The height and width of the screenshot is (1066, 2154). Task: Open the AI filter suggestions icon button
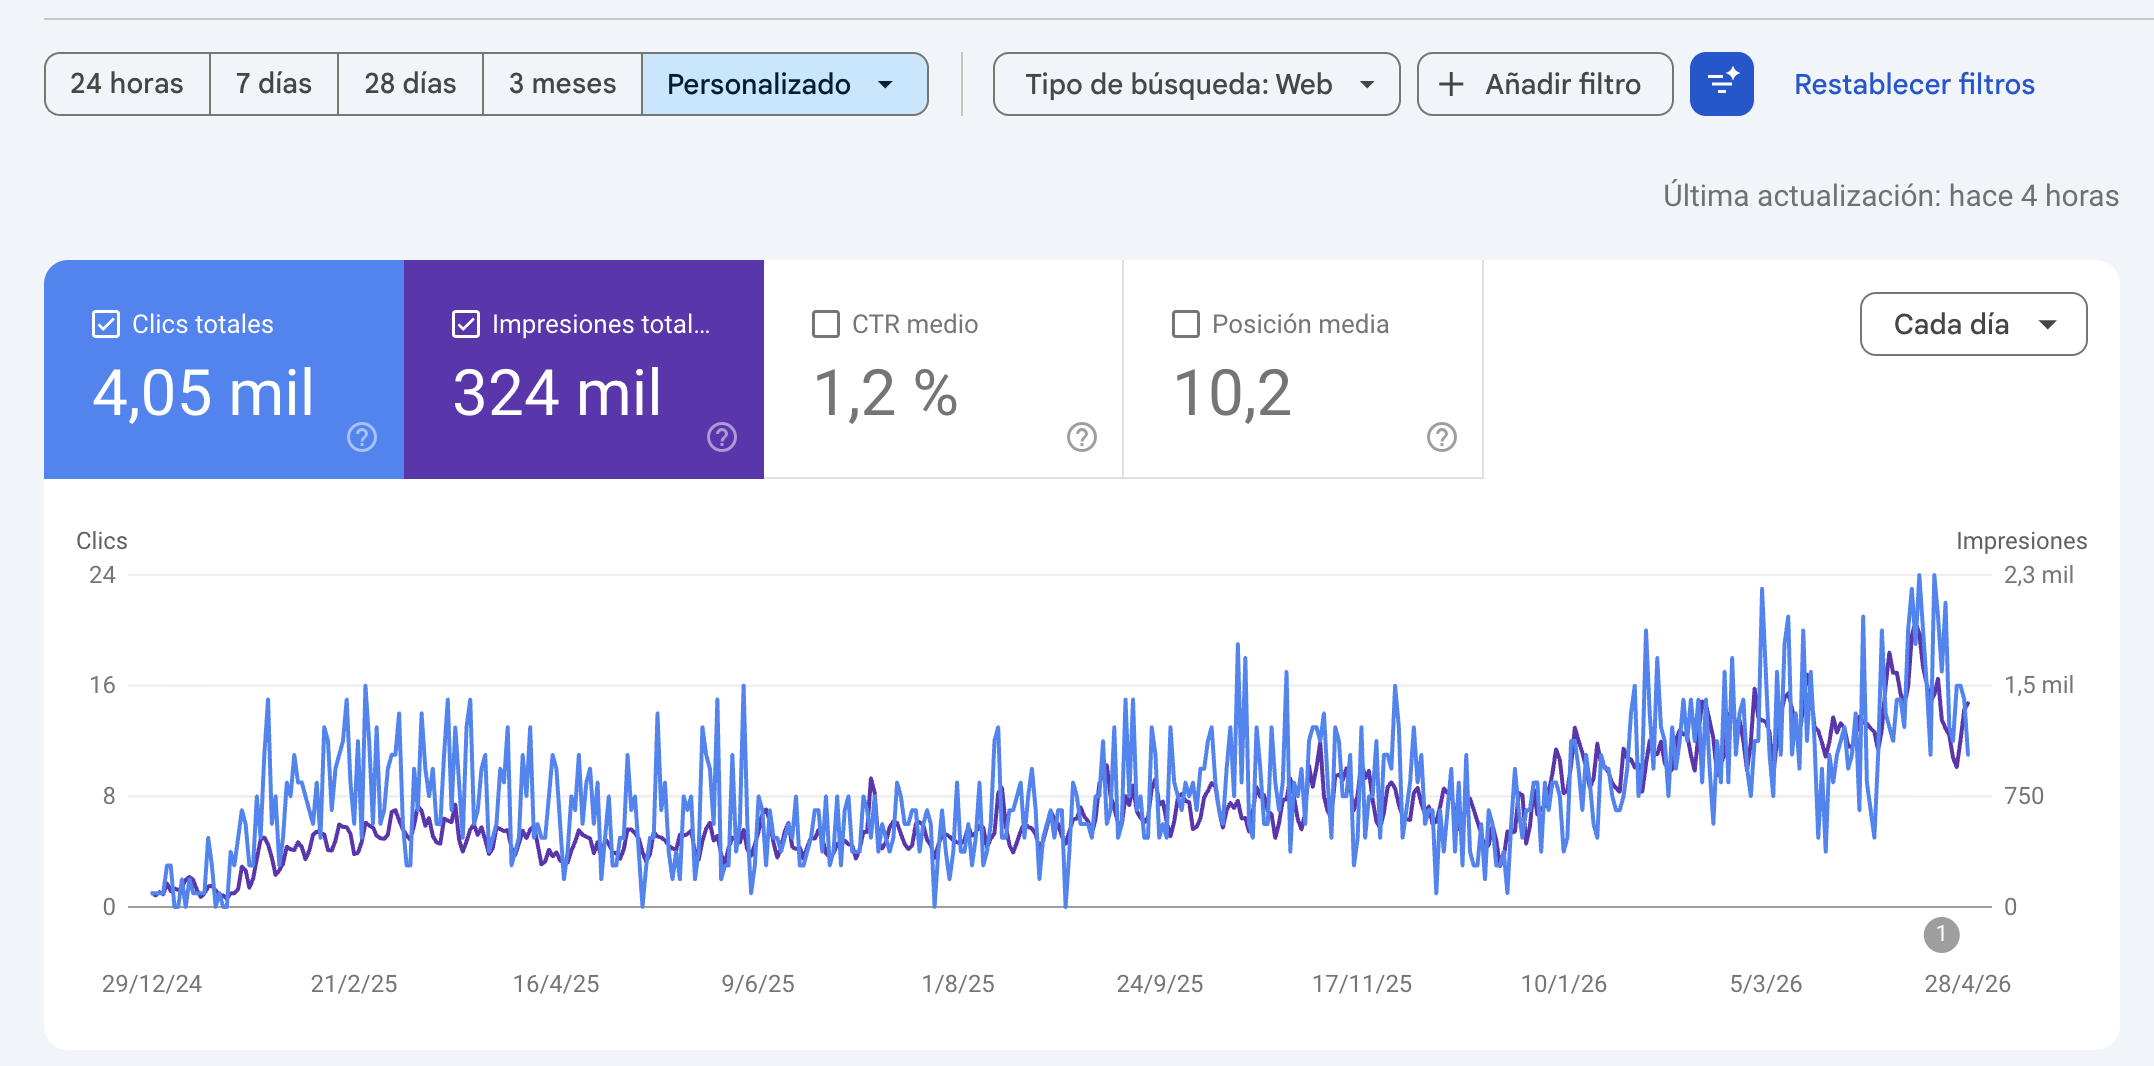pyautogui.click(x=1721, y=84)
